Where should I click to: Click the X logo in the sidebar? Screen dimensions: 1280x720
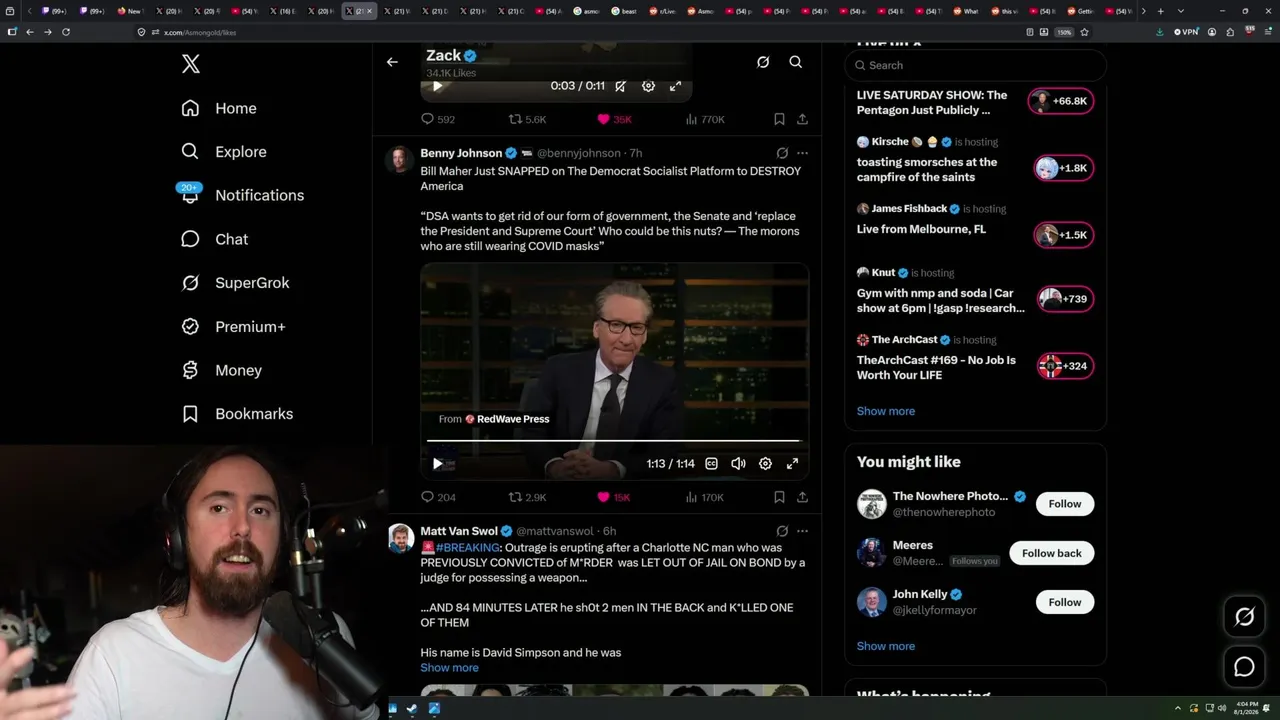click(x=191, y=65)
